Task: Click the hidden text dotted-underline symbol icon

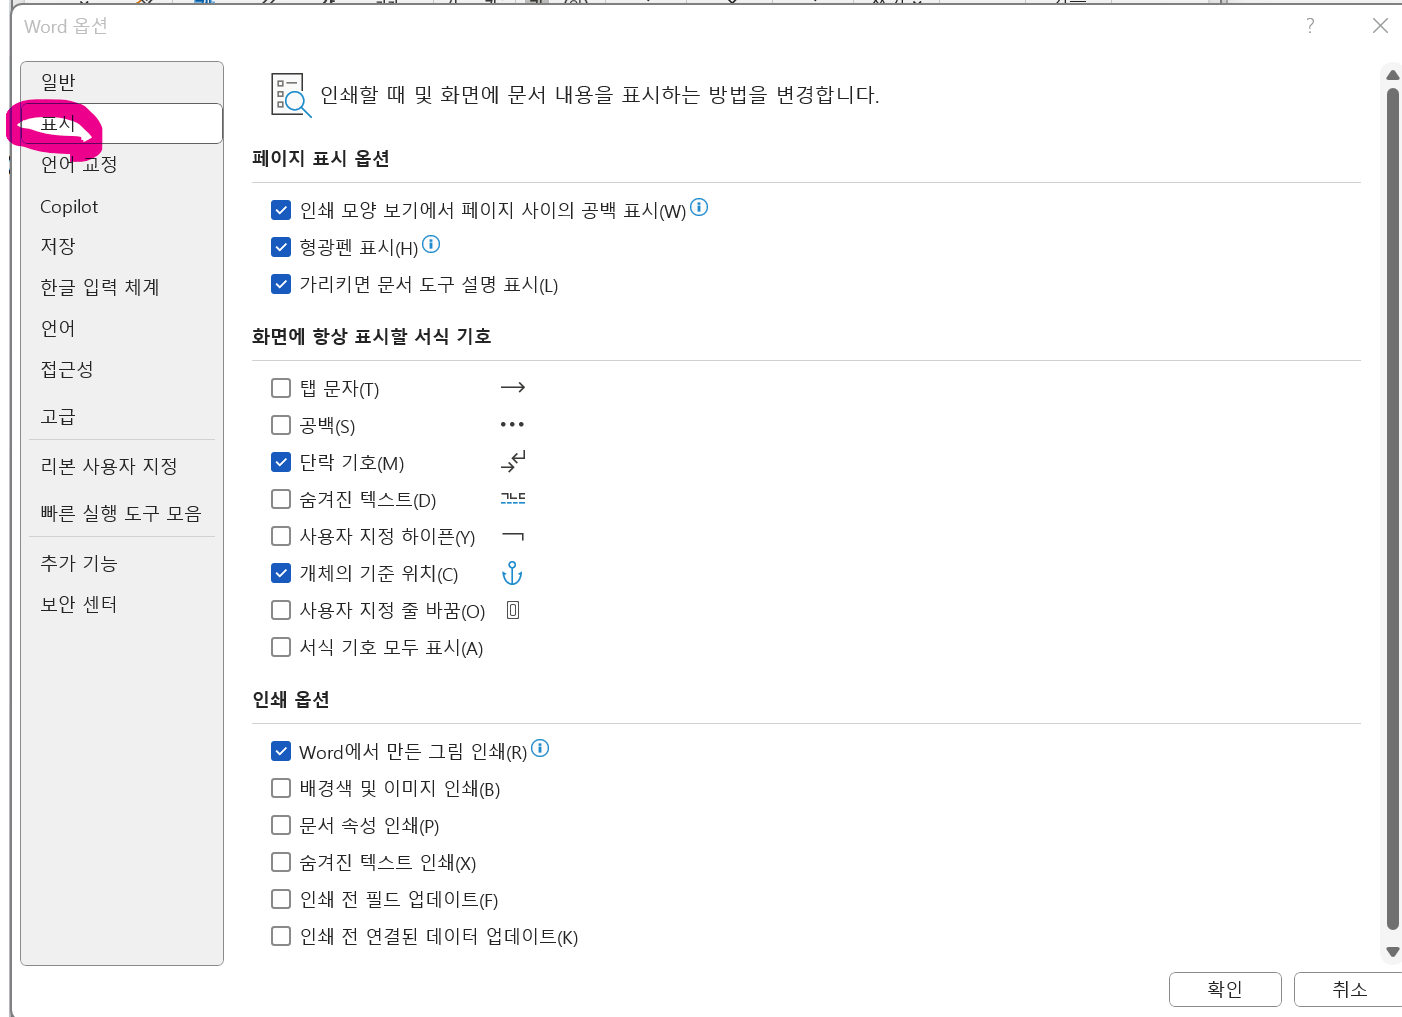Action: (513, 498)
